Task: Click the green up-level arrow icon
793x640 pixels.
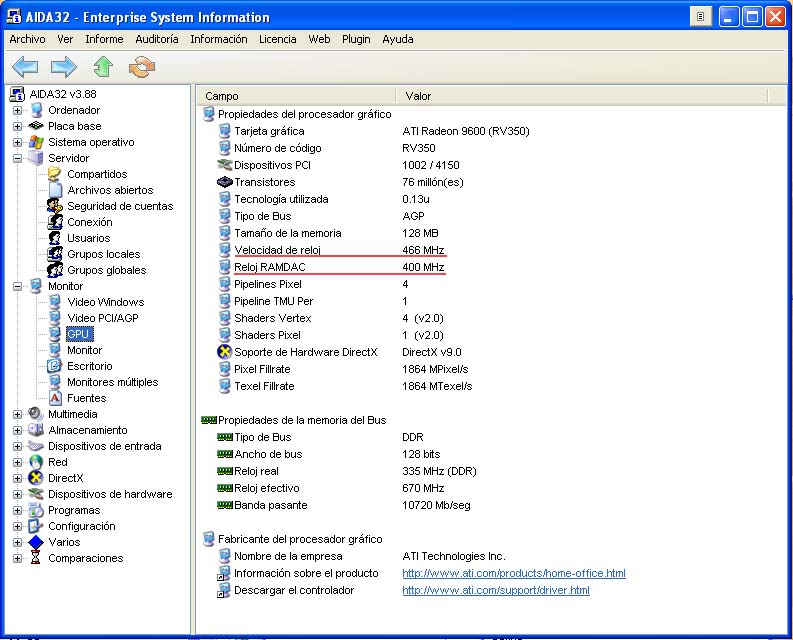Action: [103, 67]
